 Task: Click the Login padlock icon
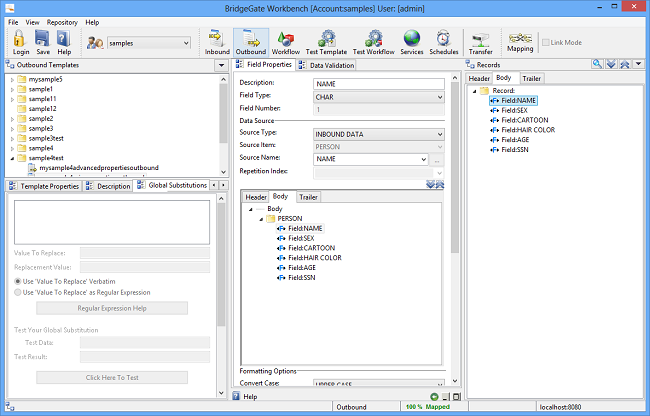coord(20,39)
